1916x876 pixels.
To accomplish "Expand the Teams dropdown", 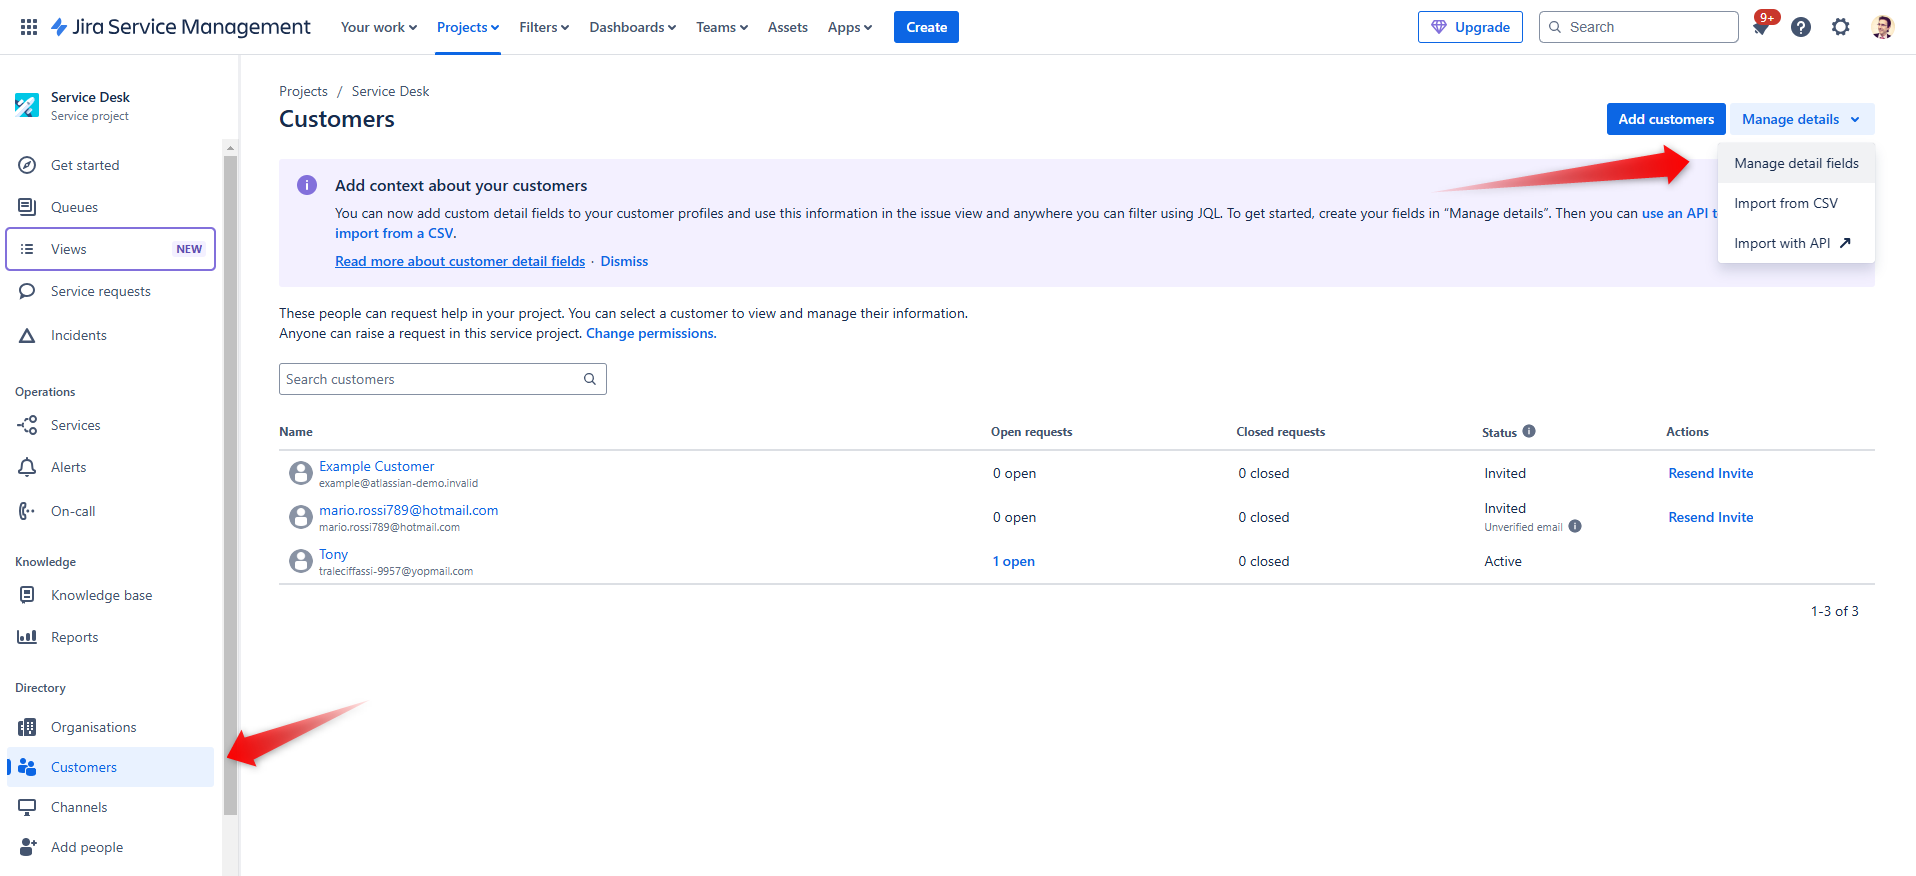I will 722,27.
